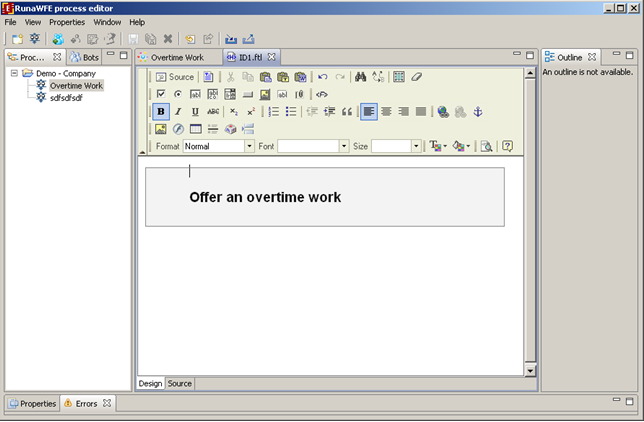Insert a file upload field element

click(x=299, y=95)
